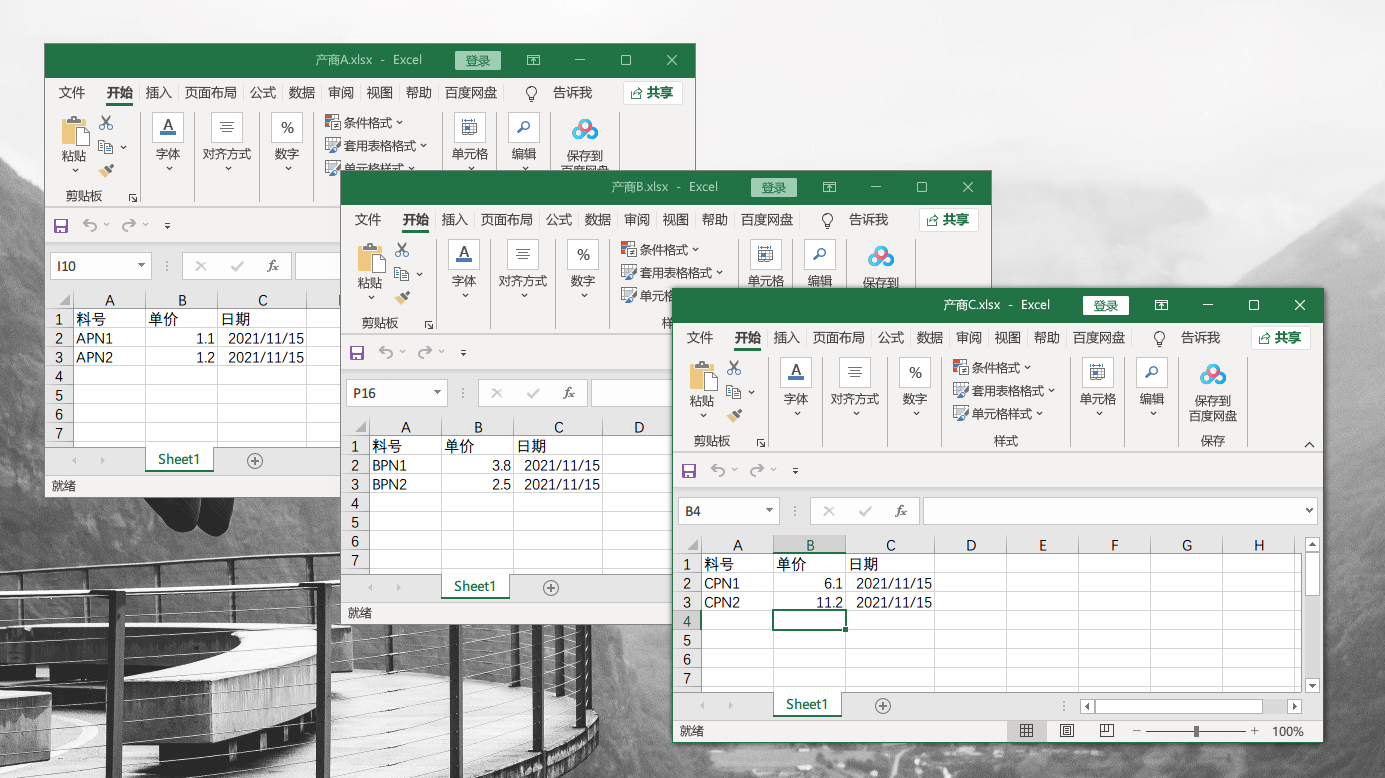Click zoom slider handle in 产商C window
The width and height of the screenshot is (1385, 778).
pos(1197,731)
